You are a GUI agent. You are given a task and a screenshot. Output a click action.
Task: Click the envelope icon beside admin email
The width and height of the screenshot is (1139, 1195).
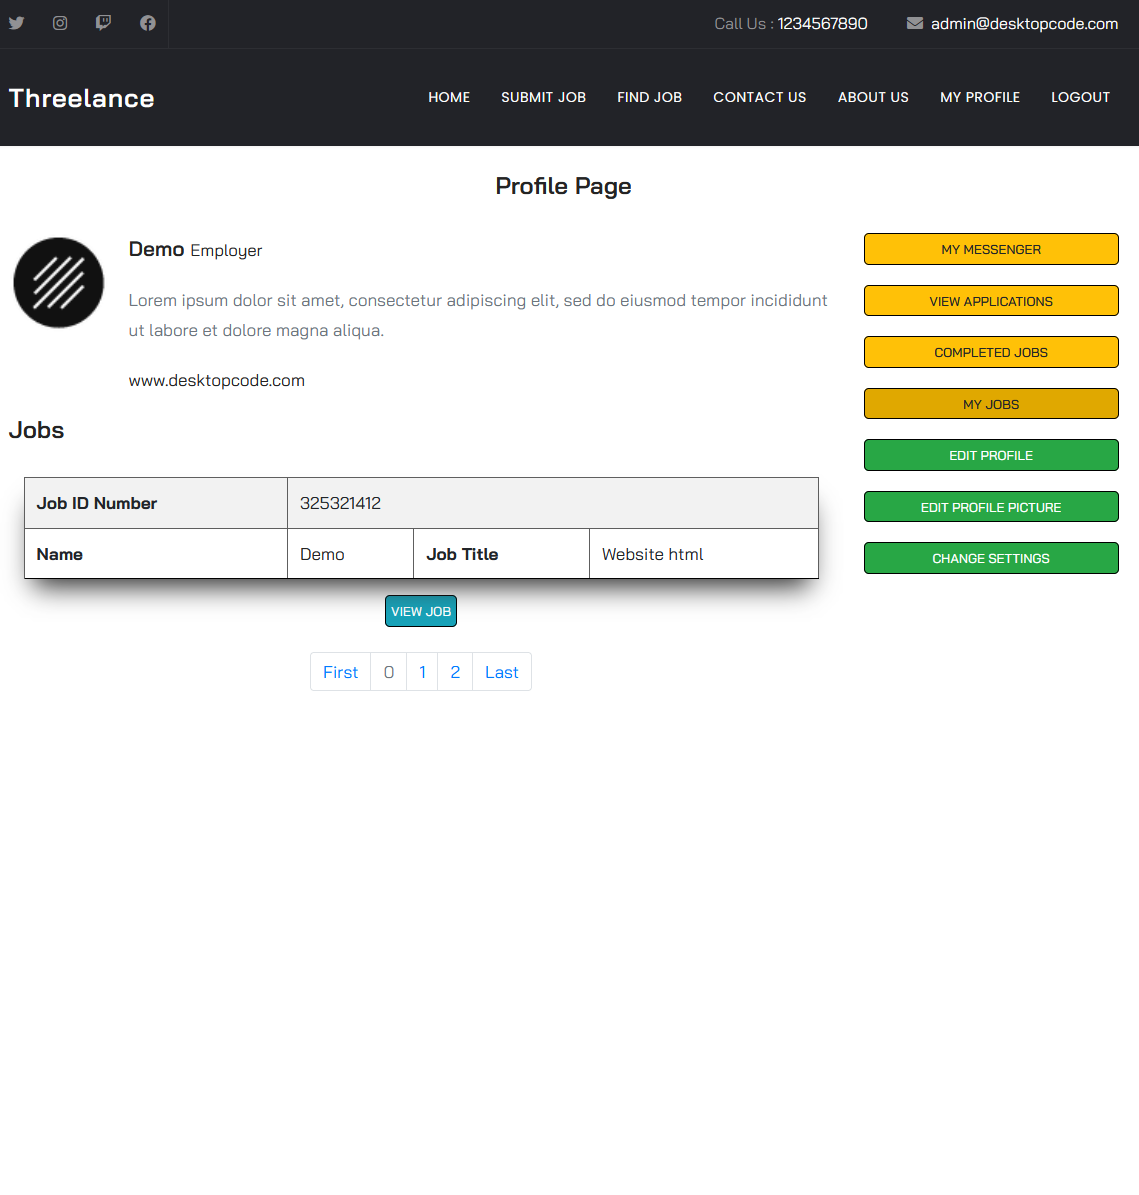(914, 23)
